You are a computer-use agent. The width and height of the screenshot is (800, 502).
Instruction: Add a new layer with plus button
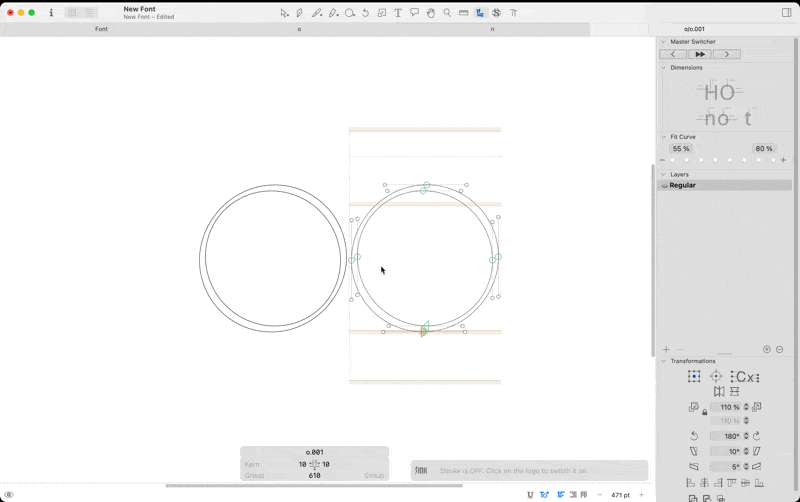(666, 349)
